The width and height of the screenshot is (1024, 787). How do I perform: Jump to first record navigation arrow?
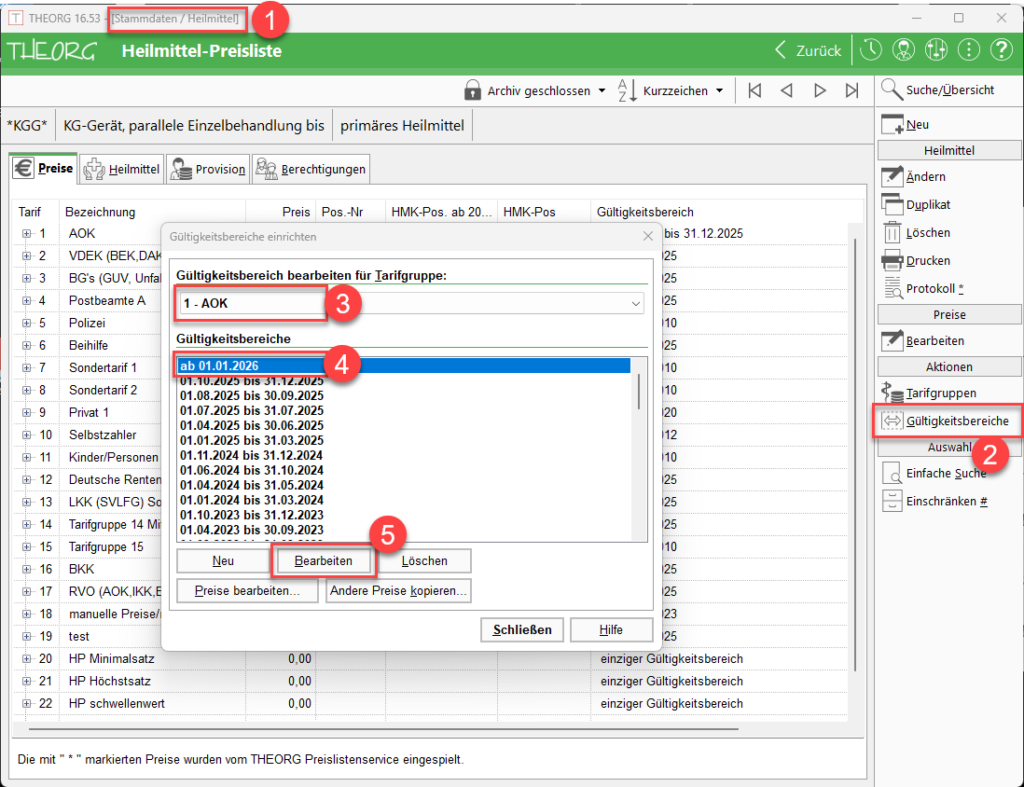pyautogui.click(x=754, y=91)
